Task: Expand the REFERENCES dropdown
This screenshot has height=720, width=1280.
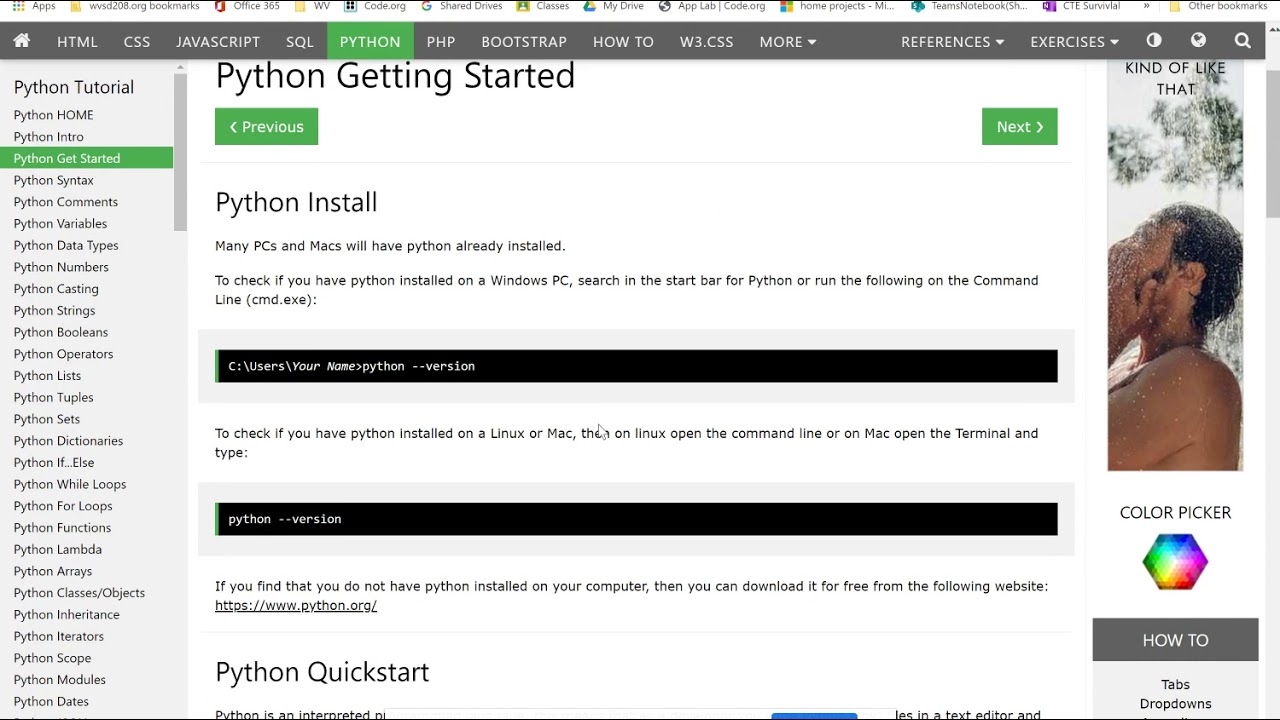Action: [x=952, y=41]
